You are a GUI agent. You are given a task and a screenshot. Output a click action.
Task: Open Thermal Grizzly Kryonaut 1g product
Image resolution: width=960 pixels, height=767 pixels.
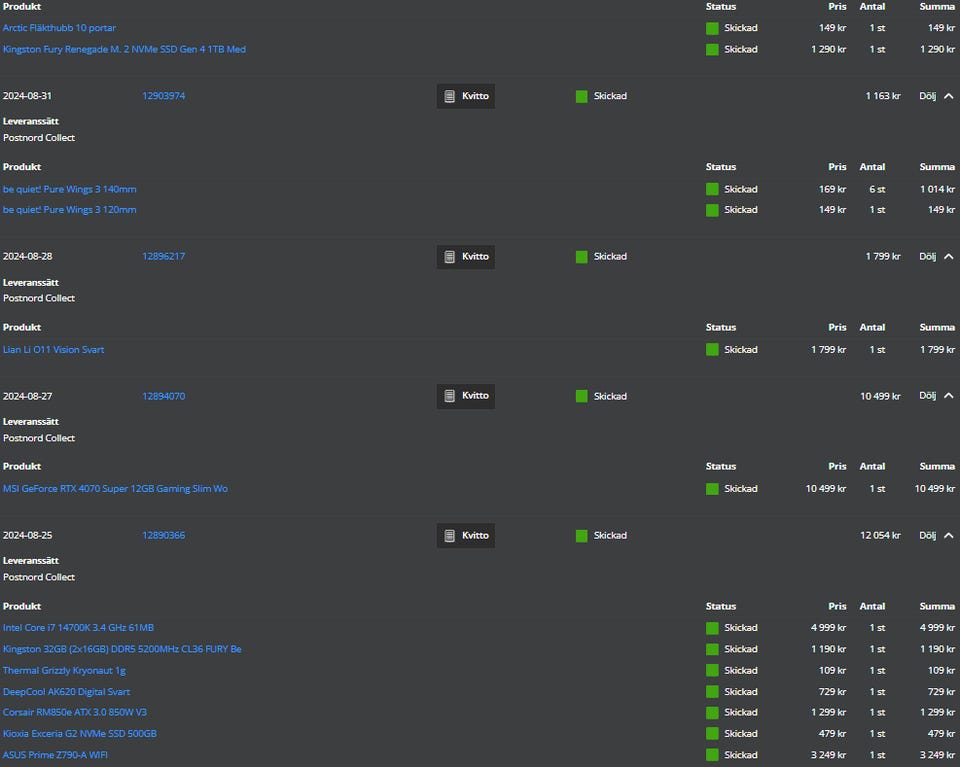tap(64, 671)
